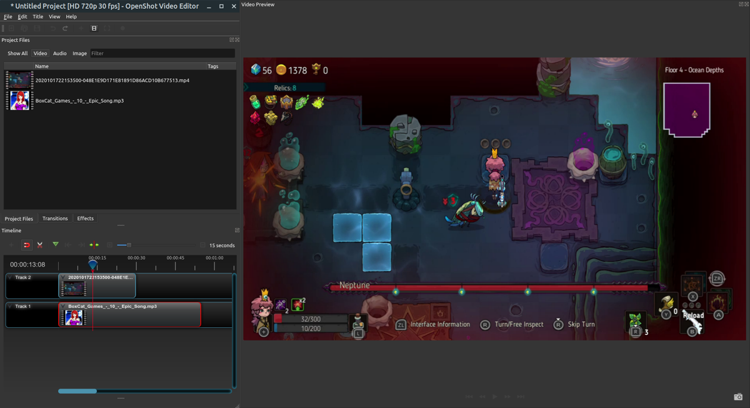The image size is (750, 408).
Task: Click the Redo toolbar icon
Action: click(x=66, y=28)
